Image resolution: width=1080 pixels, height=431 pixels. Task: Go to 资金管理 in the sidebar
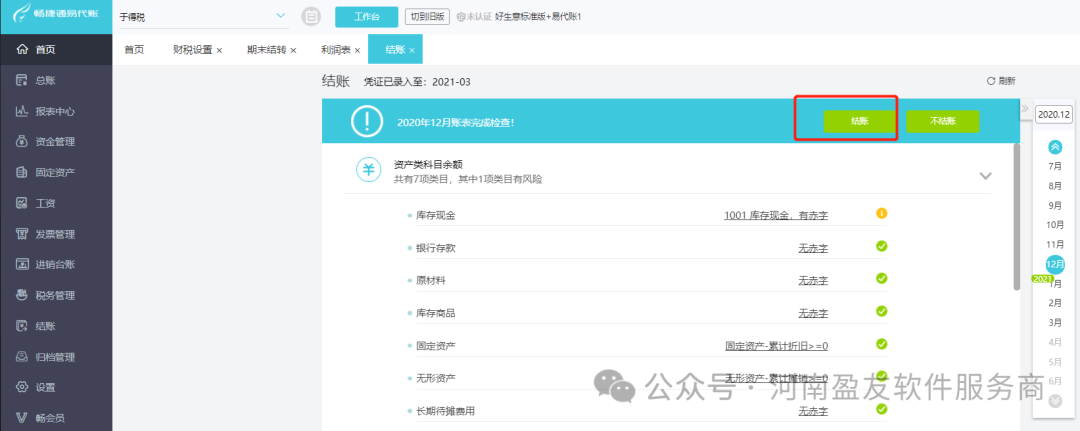click(x=56, y=142)
